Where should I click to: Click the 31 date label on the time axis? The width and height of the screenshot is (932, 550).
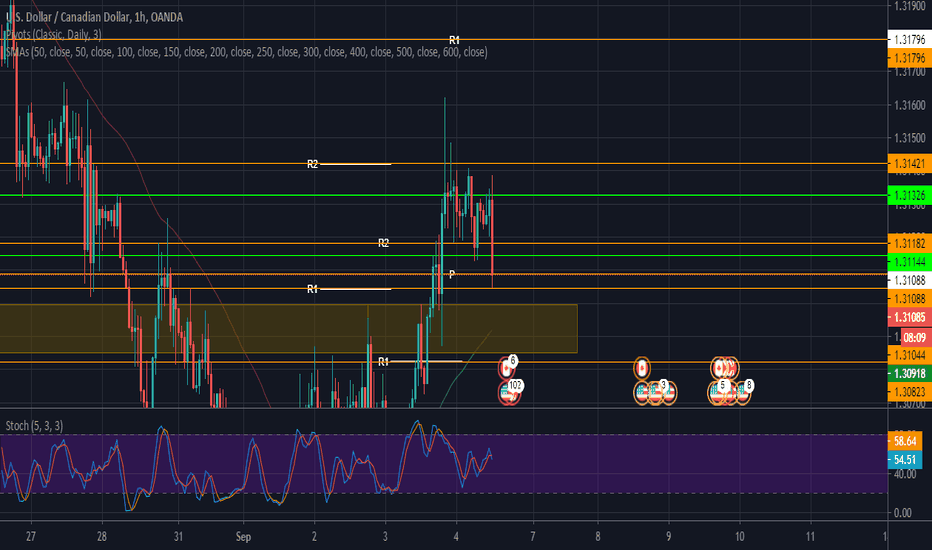pyautogui.click(x=178, y=537)
